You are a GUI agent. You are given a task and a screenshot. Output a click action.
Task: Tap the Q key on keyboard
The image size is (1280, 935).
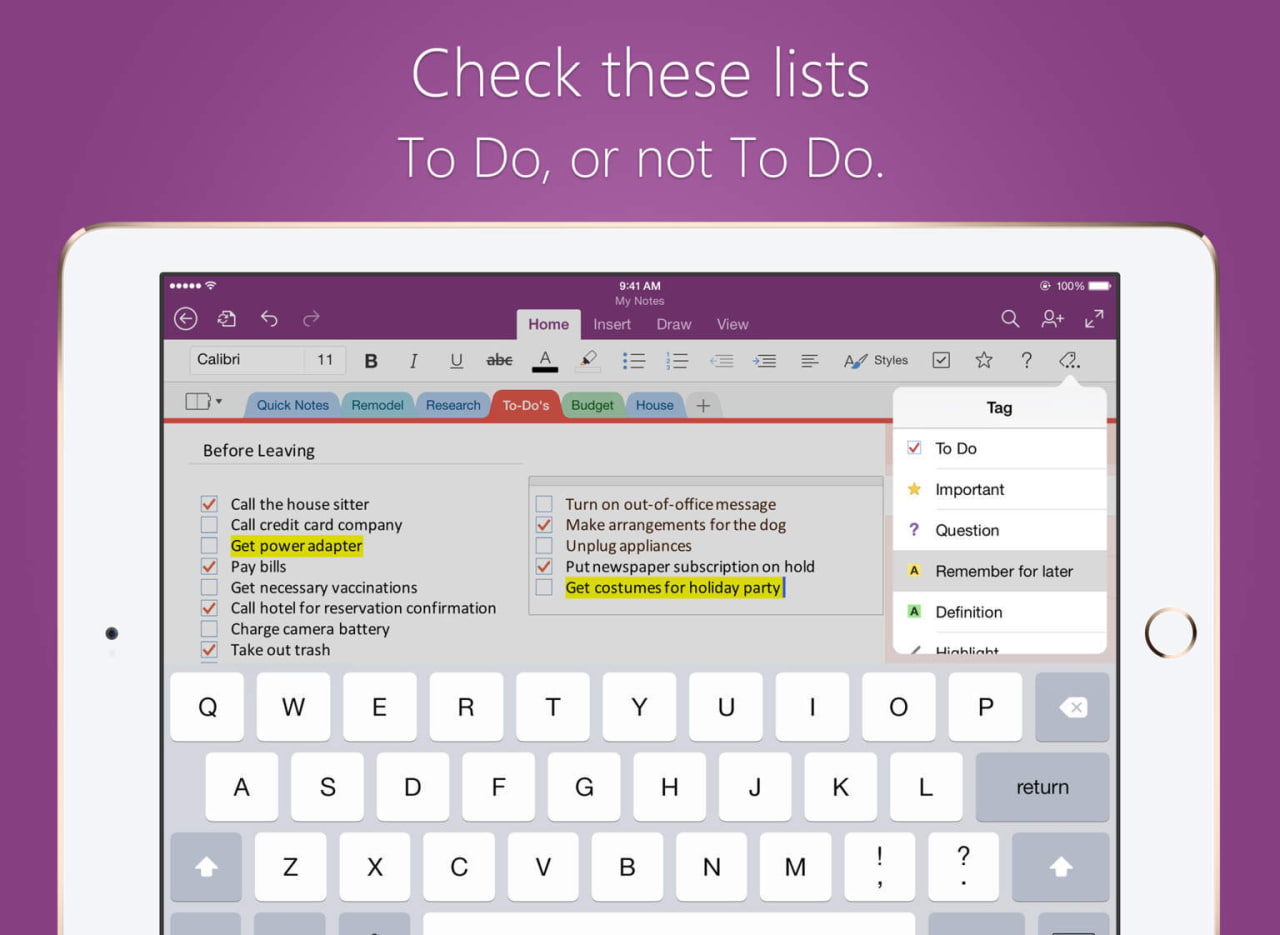pos(207,707)
